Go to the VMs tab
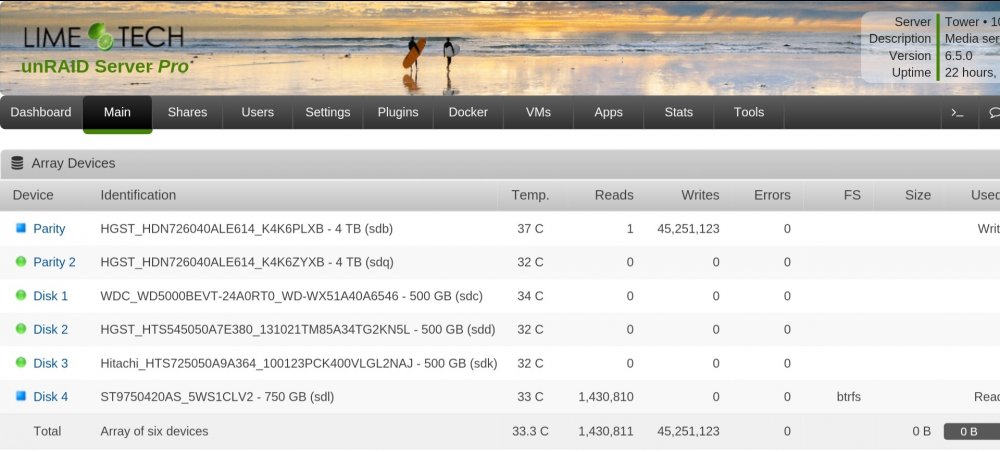 [538, 112]
